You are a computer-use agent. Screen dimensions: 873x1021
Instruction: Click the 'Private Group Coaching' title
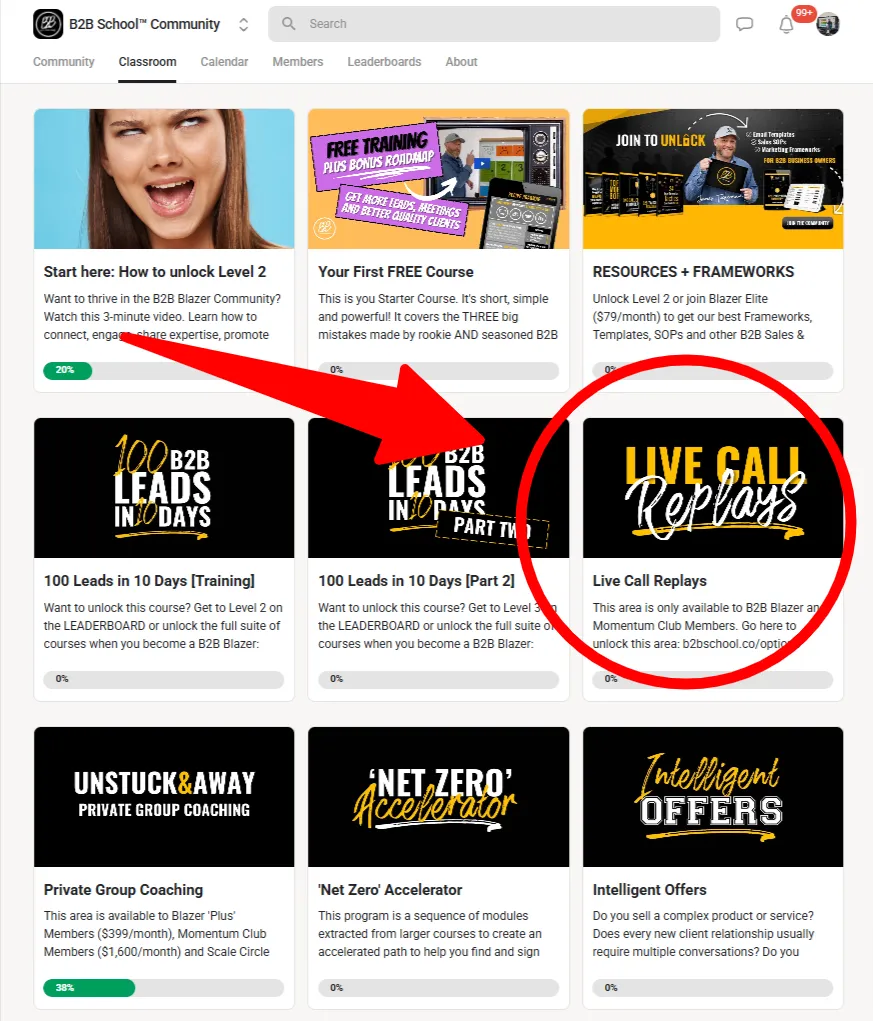pyautogui.click(x=124, y=889)
